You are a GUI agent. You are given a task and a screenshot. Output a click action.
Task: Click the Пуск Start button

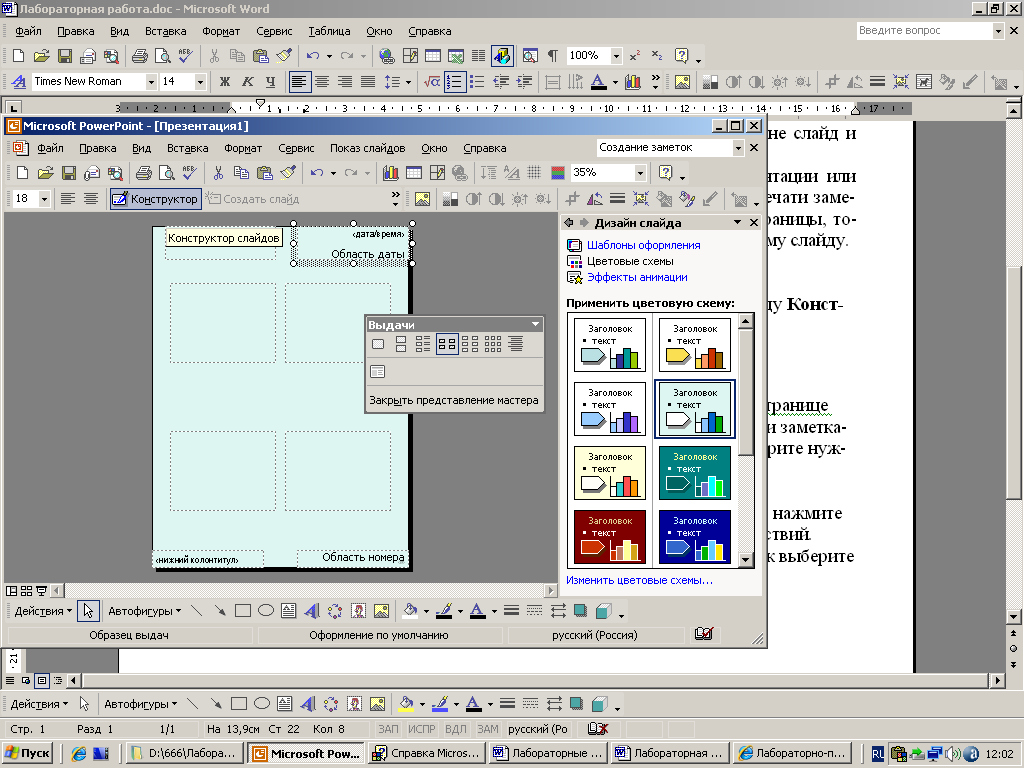point(27,753)
